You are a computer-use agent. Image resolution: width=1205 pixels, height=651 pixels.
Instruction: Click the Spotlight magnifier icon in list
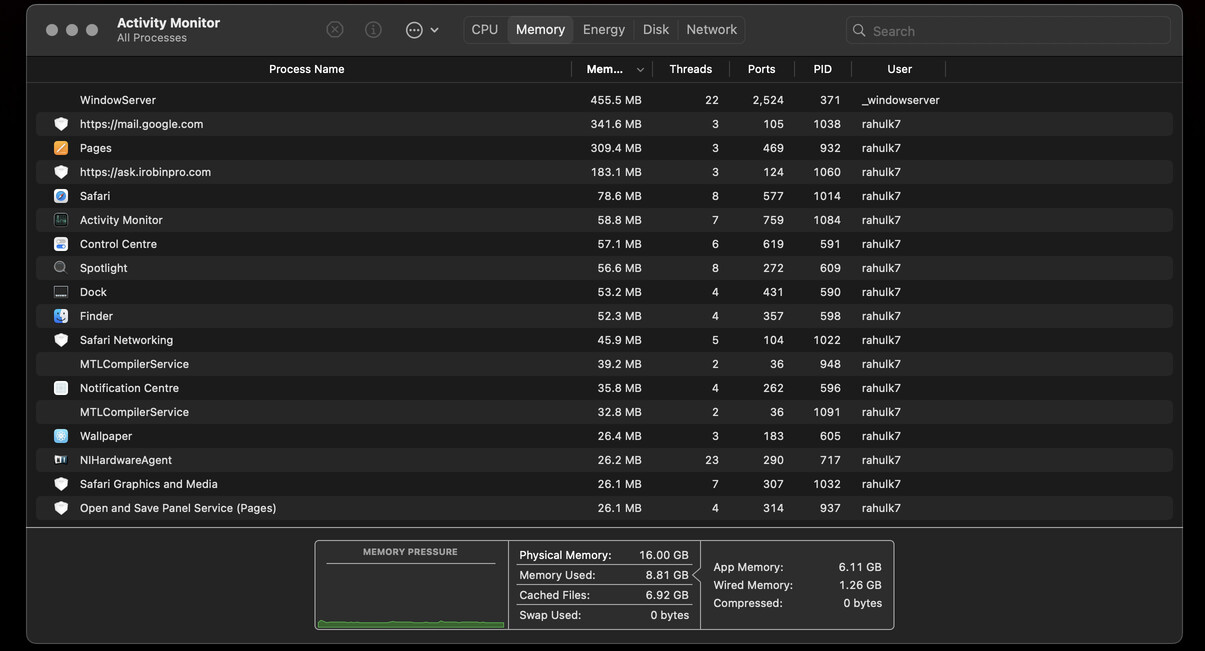[x=61, y=268]
